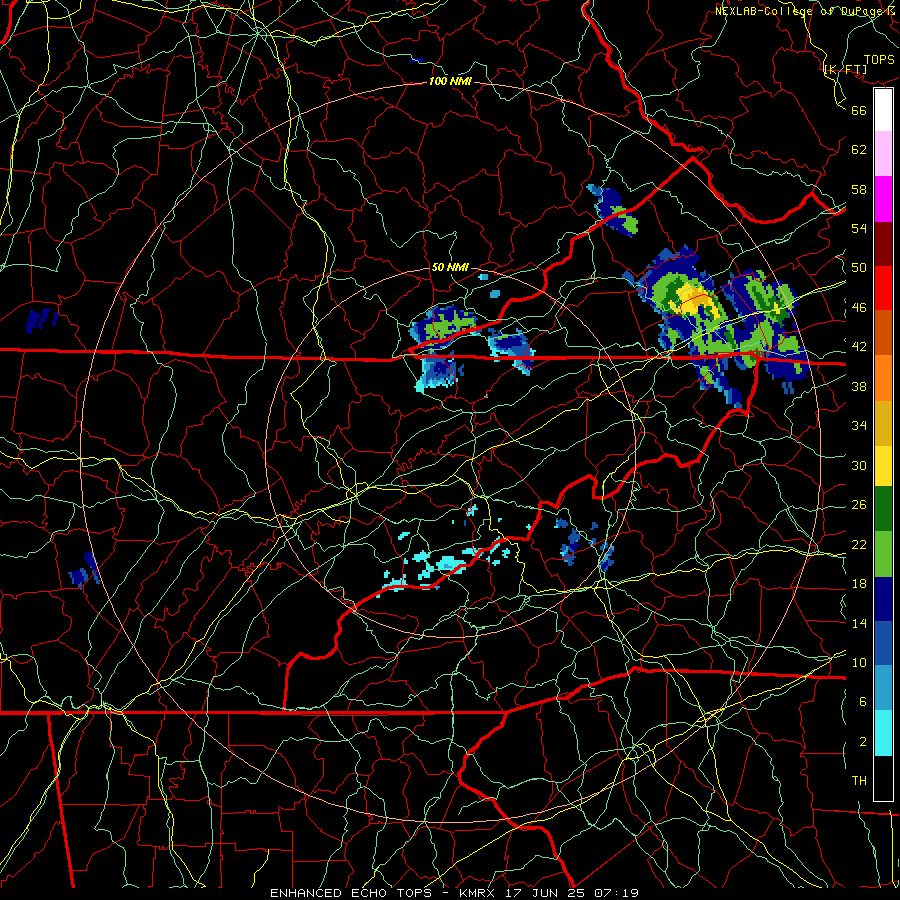Click the "TH" legend label
Viewport: 900px width, 900px height.
859,780
